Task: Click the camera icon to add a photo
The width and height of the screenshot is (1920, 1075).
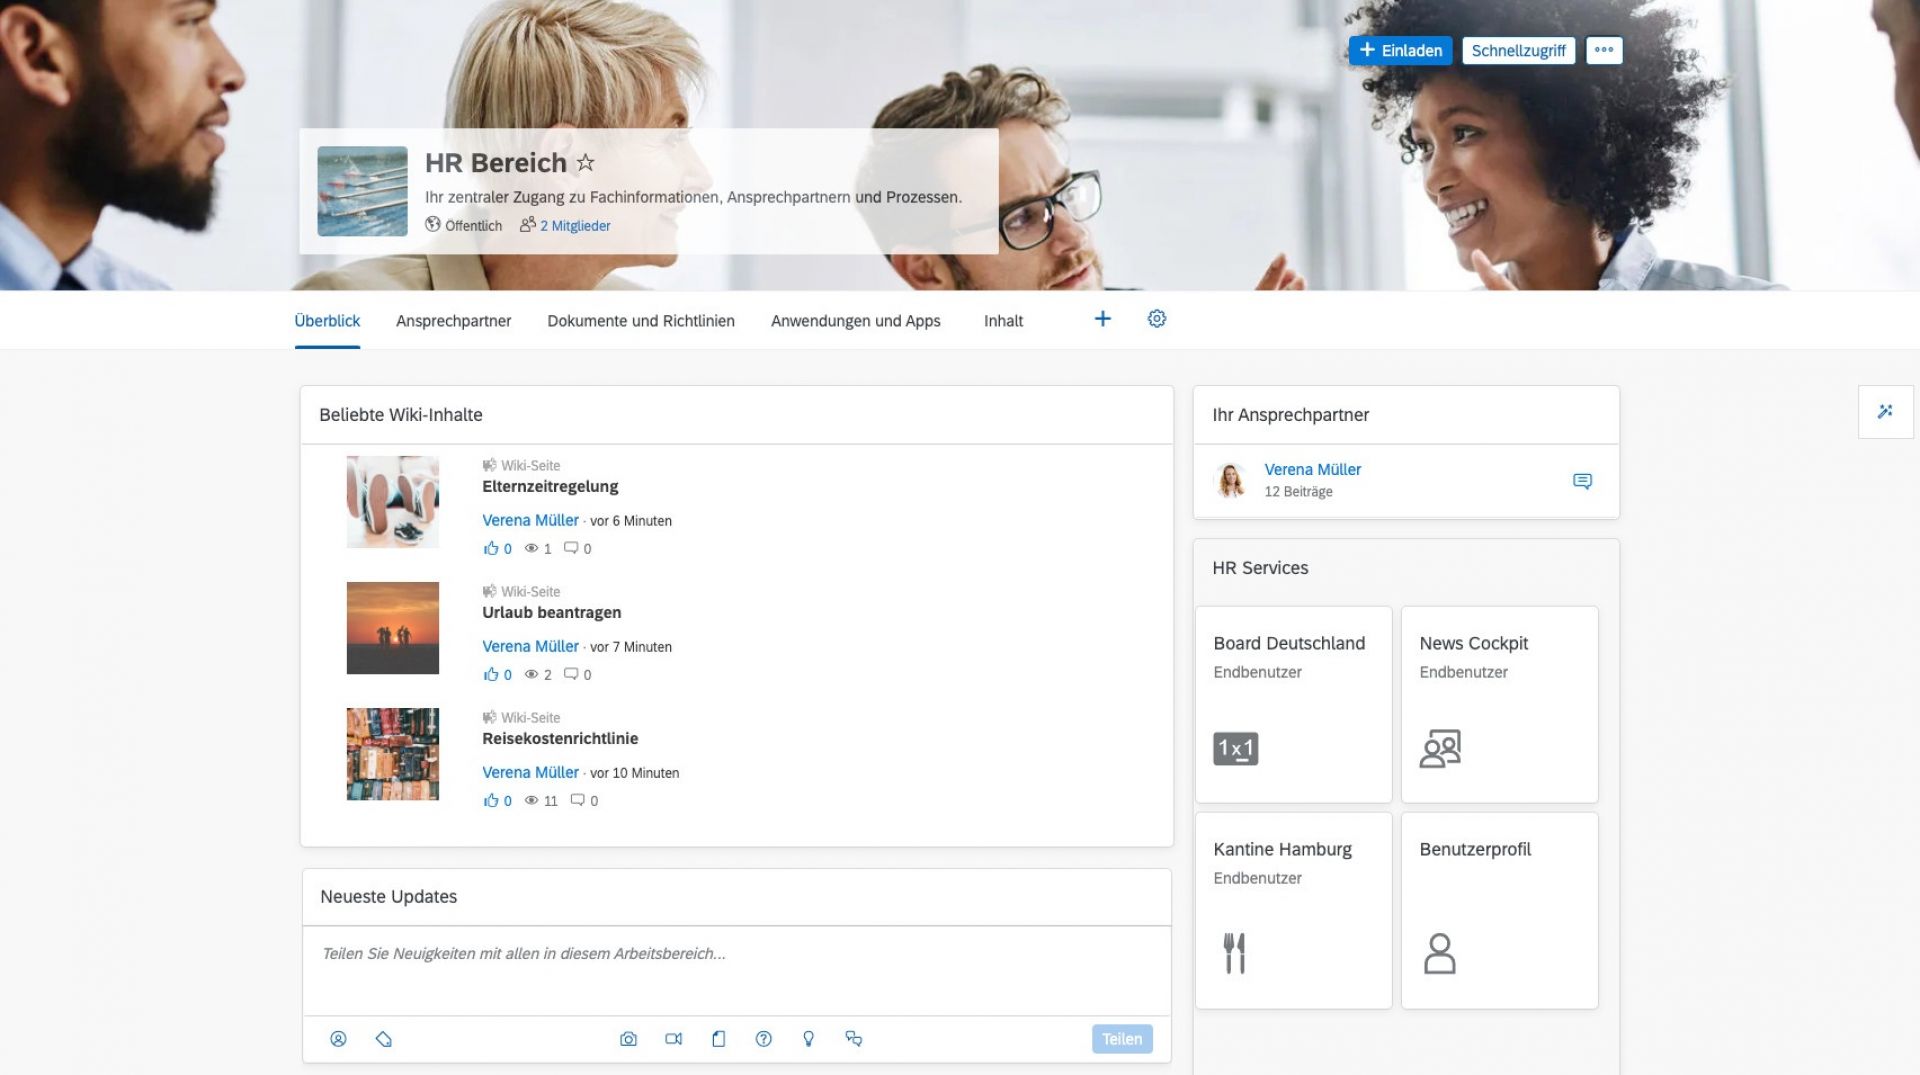Action: click(x=628, y=1039)
